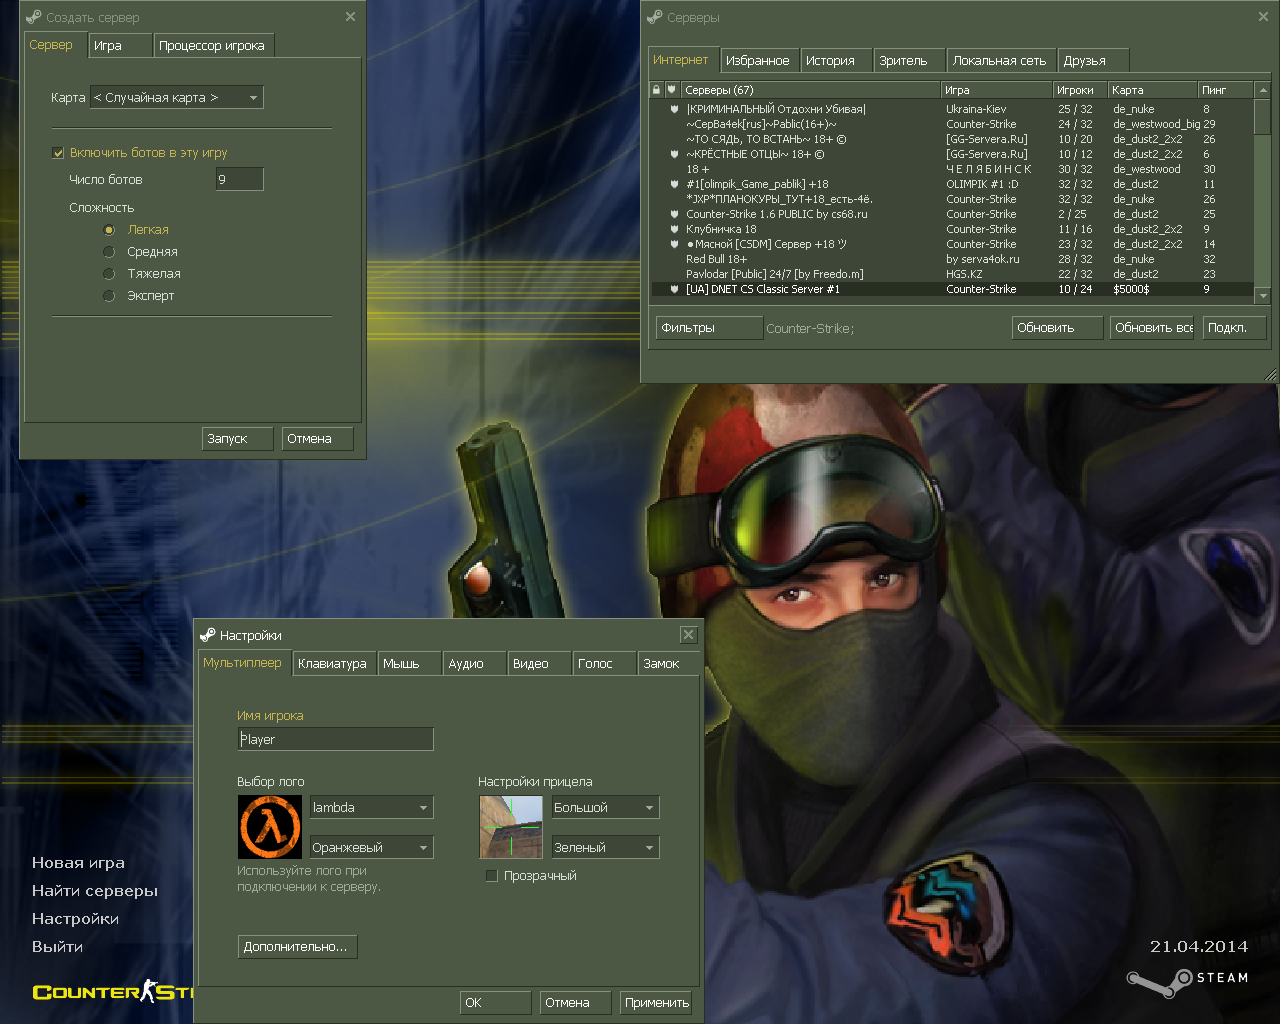The height and width of the screenshot is (1024, 1280).
Task: Sort server list by Карта column header
Action: coord(1152,90)
